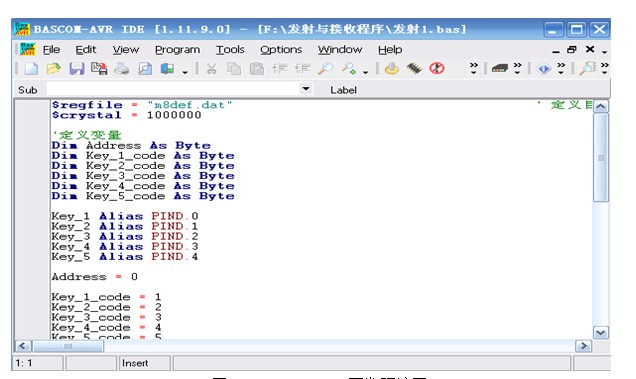The image size is (636, 379).
Task: Expand toolbar overflow chevron after syntax check icon
Action: pos(473,68)
